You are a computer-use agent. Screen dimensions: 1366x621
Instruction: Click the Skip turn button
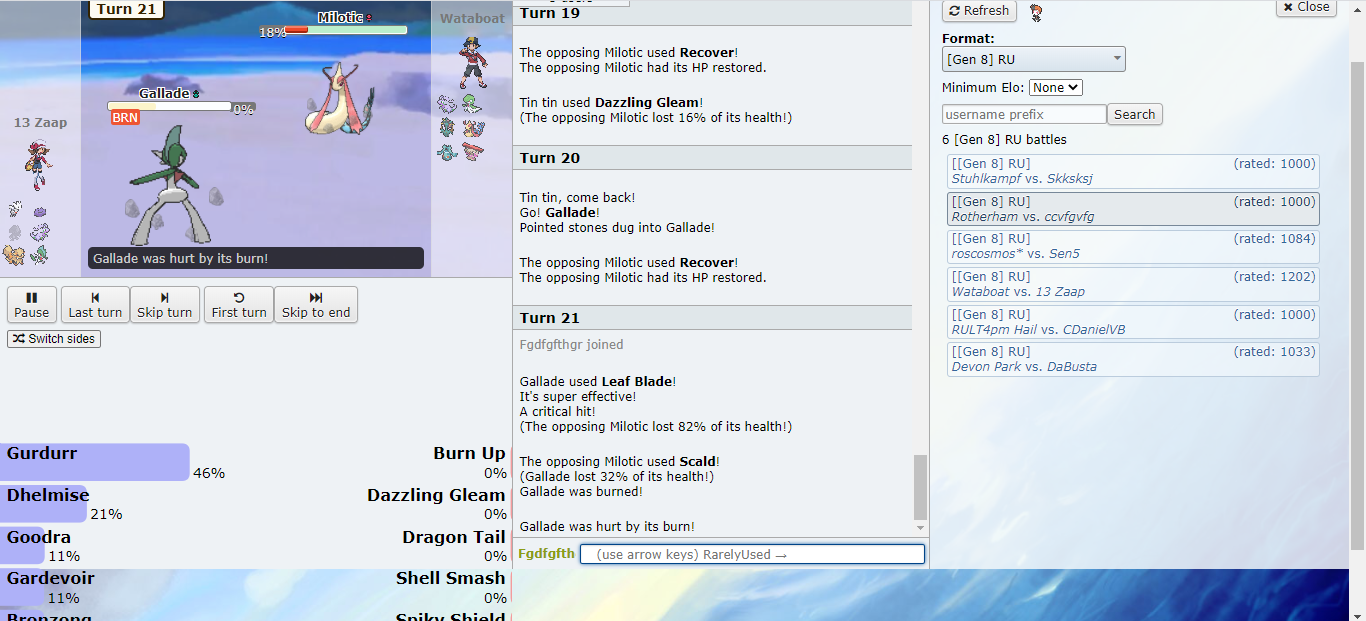tap(165, 305)
